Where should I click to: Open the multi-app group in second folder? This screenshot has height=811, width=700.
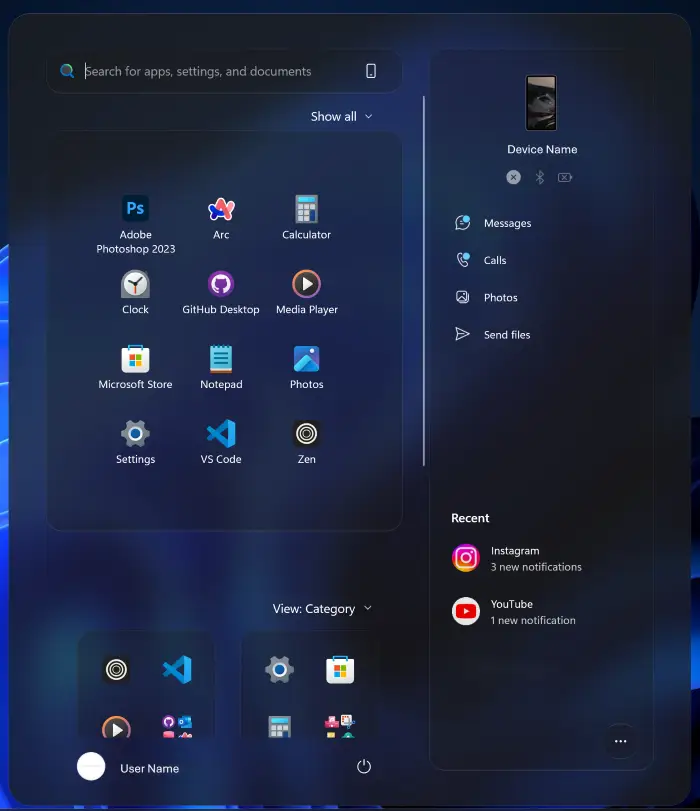[340, 727]
